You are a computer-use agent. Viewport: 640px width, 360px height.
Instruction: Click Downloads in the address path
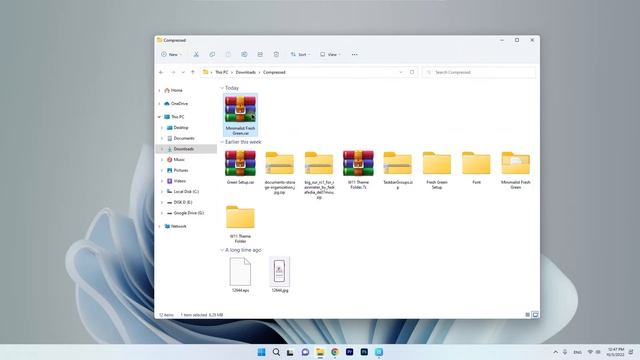(x=246, y=72)
